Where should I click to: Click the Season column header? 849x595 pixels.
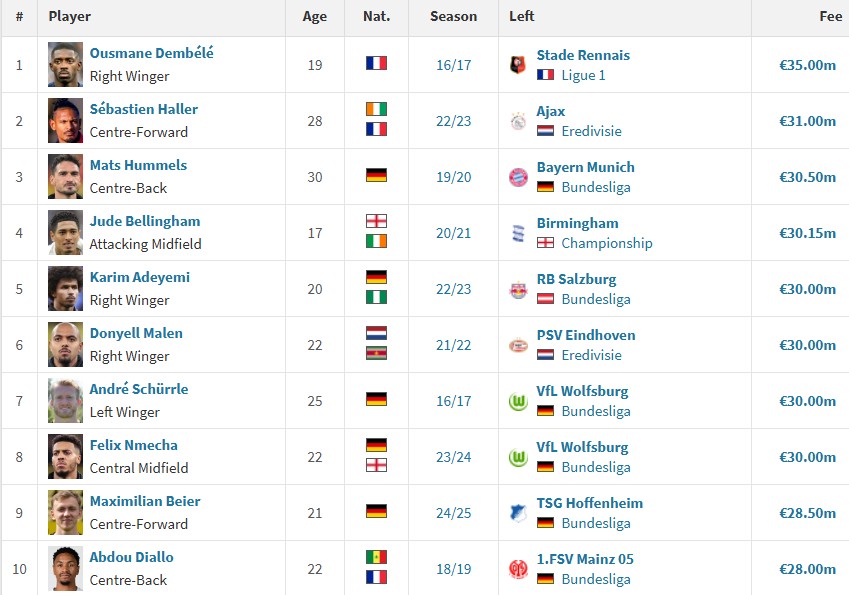[453, 17]
